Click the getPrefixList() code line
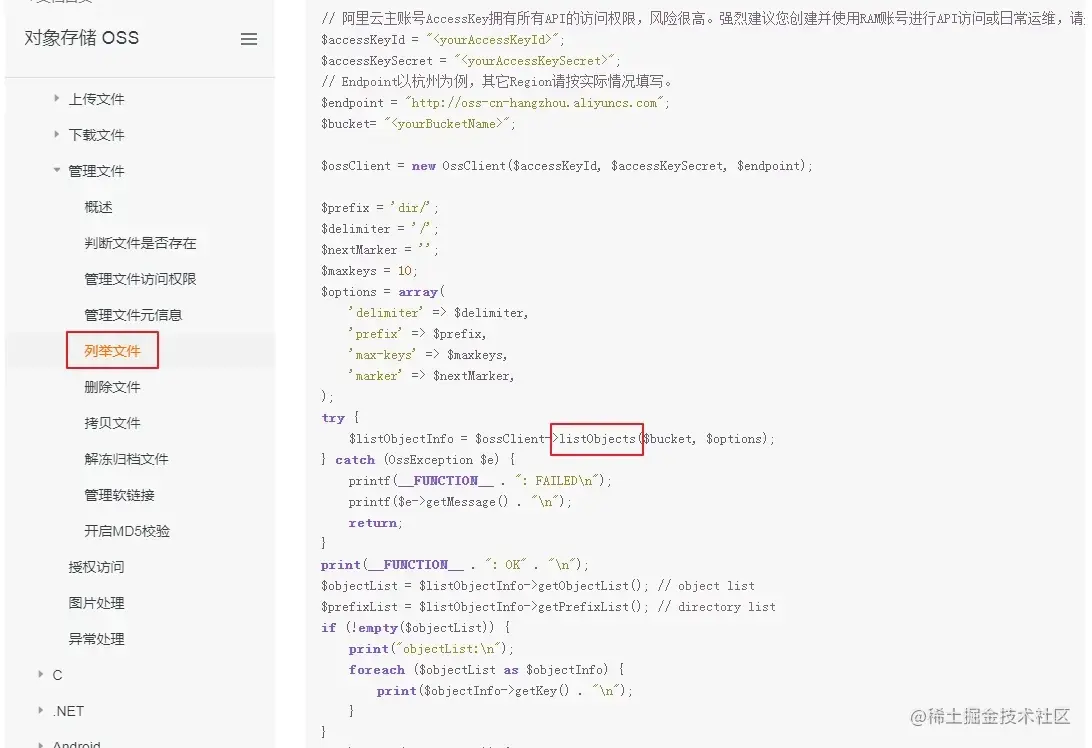The height and width of the screenshot is (748, 1092). click(548, 607)
